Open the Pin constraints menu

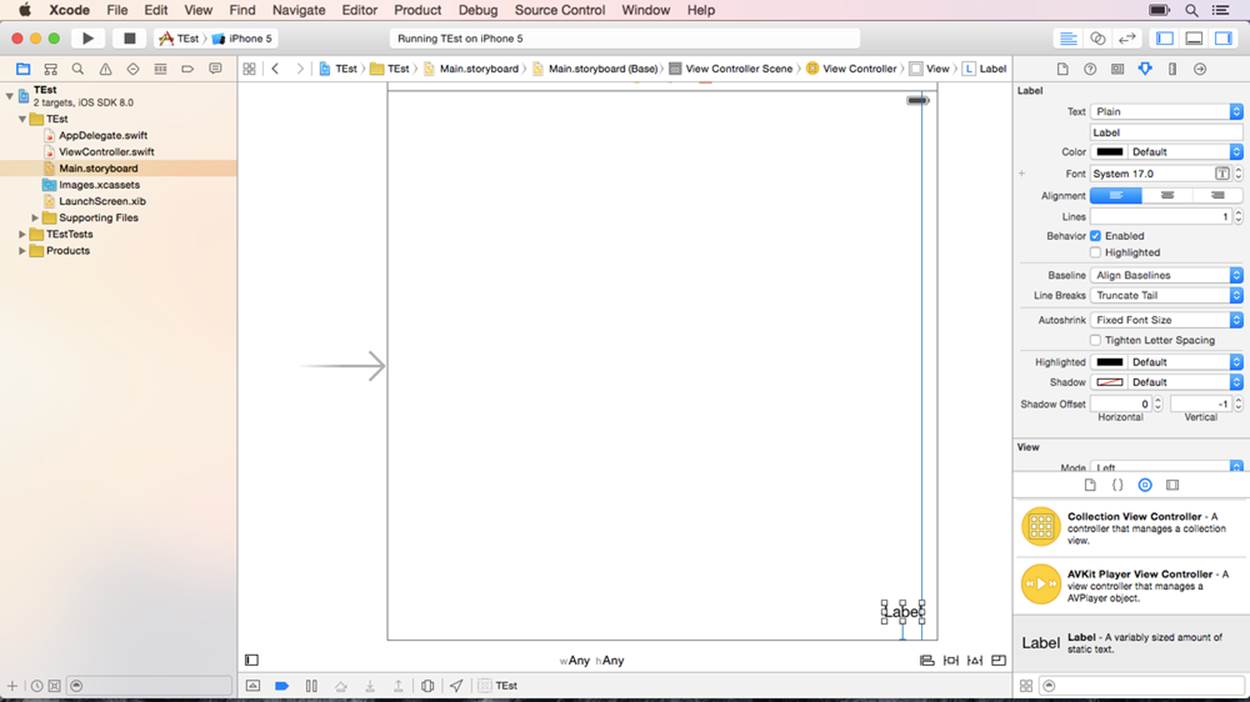click(951, 660)
